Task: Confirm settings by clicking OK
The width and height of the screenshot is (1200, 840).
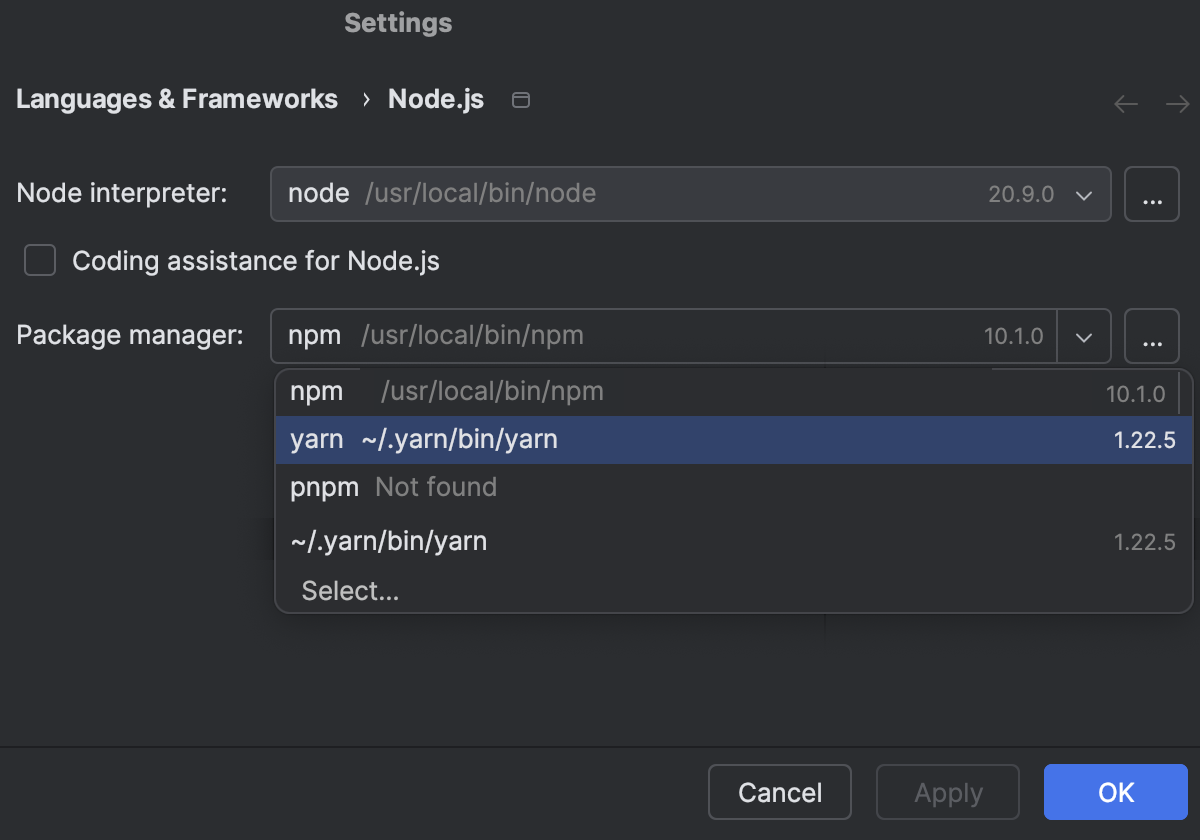Action: tap(1115, 792)
